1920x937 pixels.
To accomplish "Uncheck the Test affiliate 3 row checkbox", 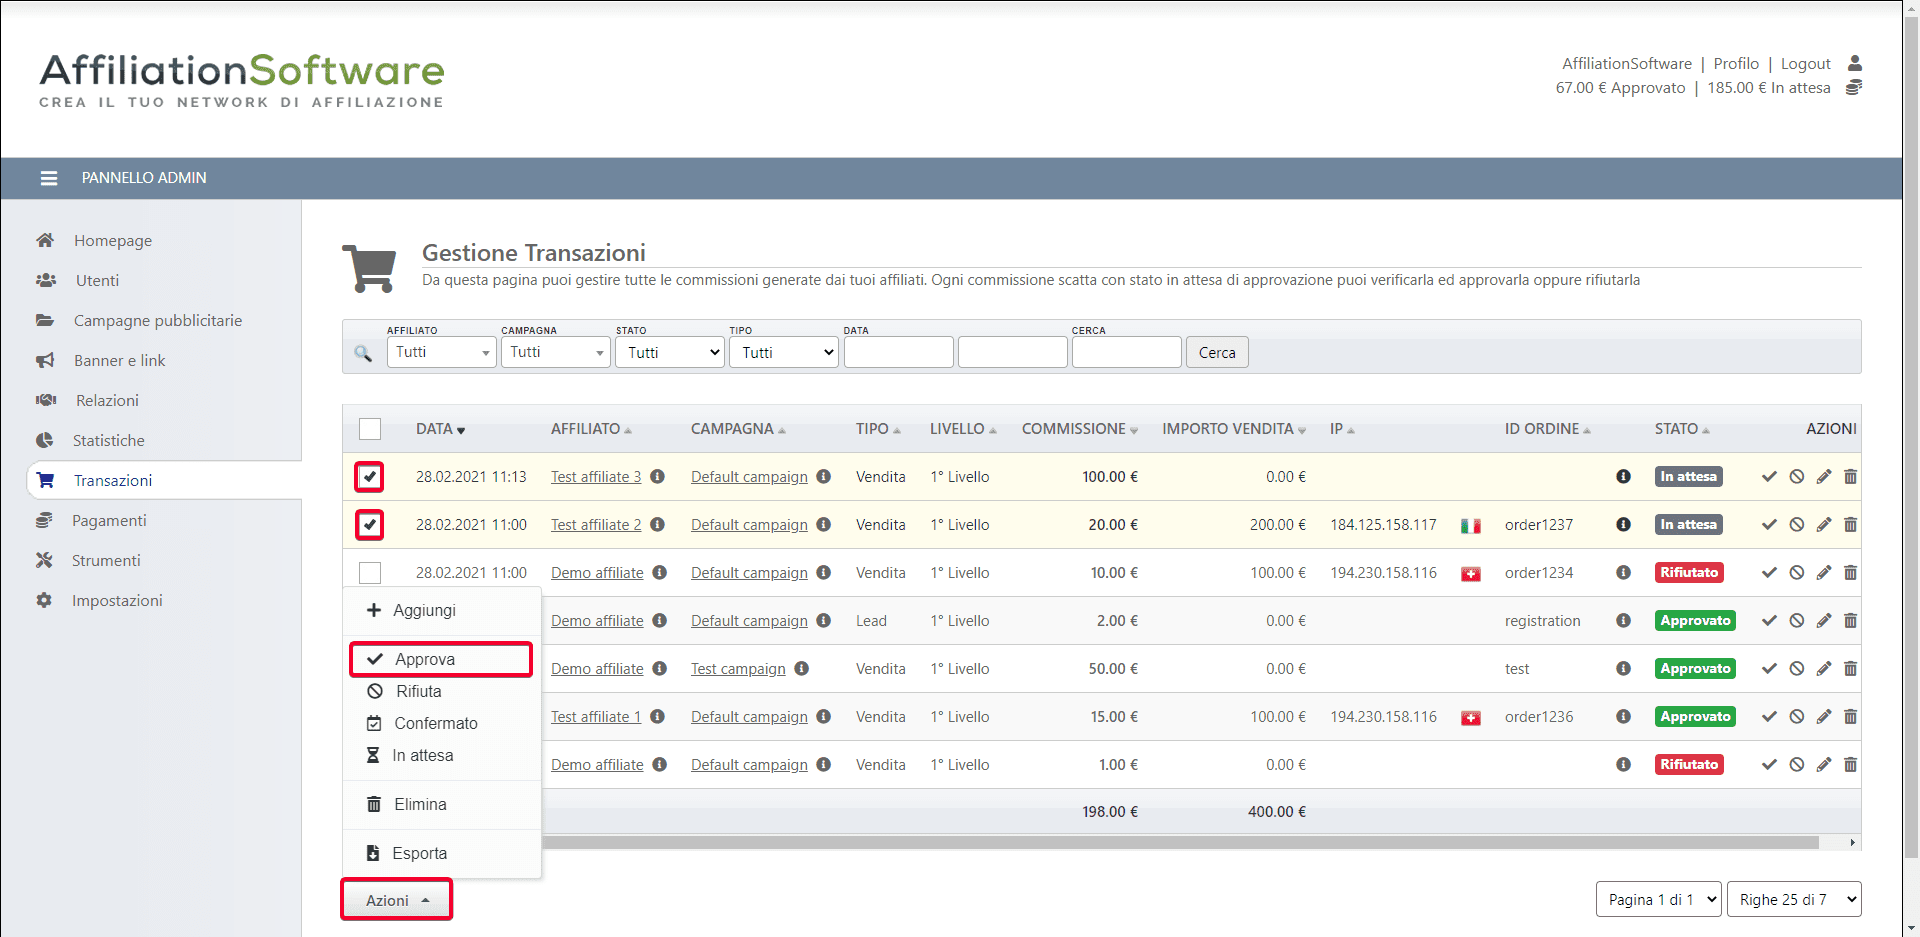I will pos(370,477).
